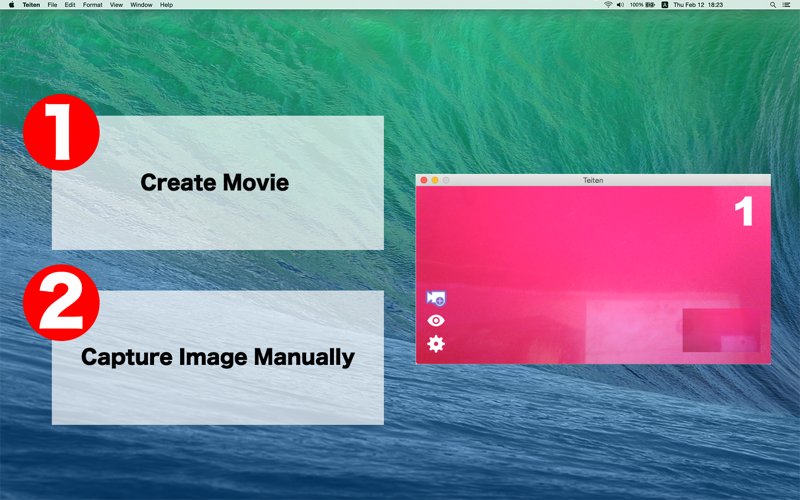
Task: Click the create movie camera icon
Action: coord(436,298)
